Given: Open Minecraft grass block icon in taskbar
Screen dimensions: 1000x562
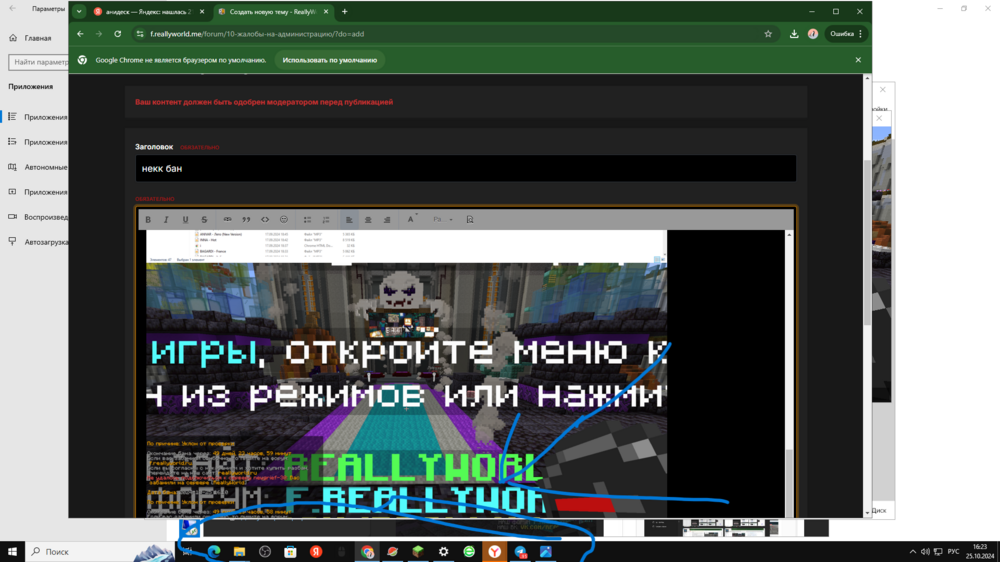Looking at the screenshot, I should 418,552.
